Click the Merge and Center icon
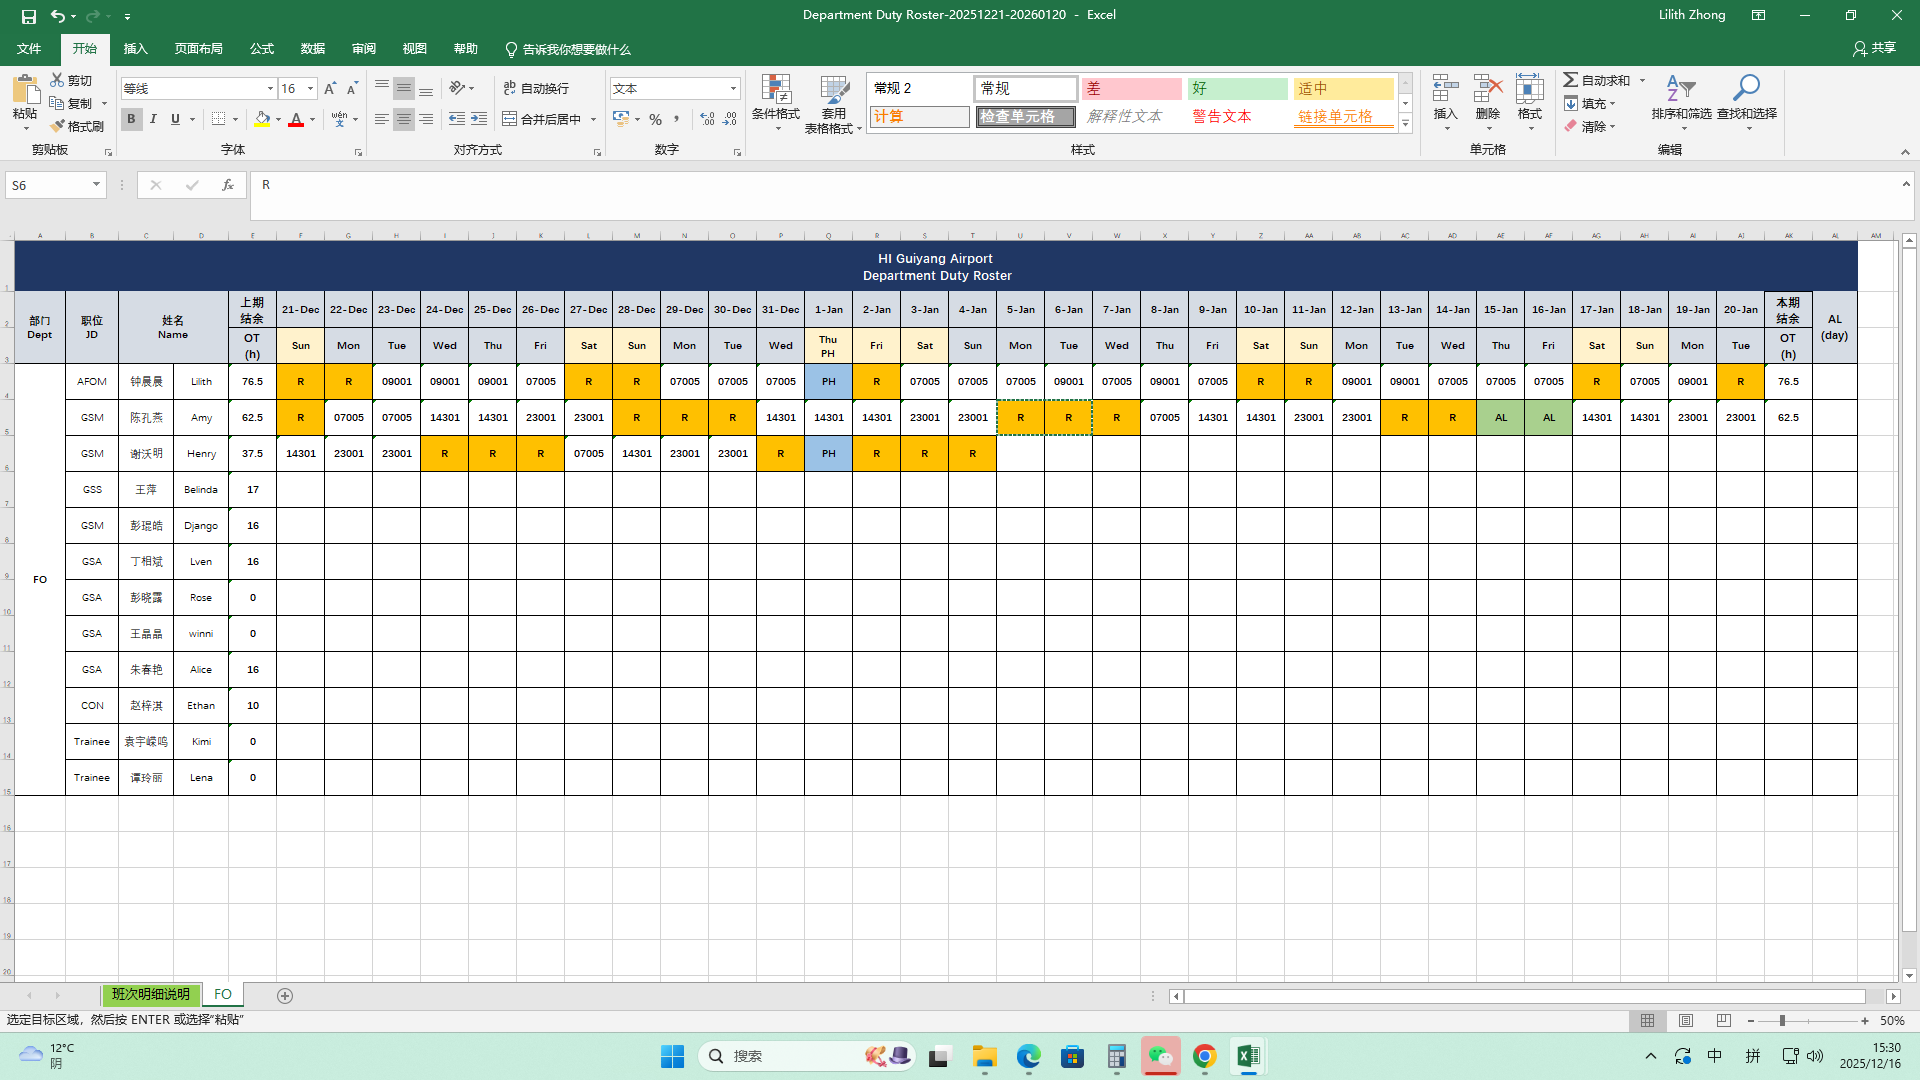 click(x=510, y=119)
